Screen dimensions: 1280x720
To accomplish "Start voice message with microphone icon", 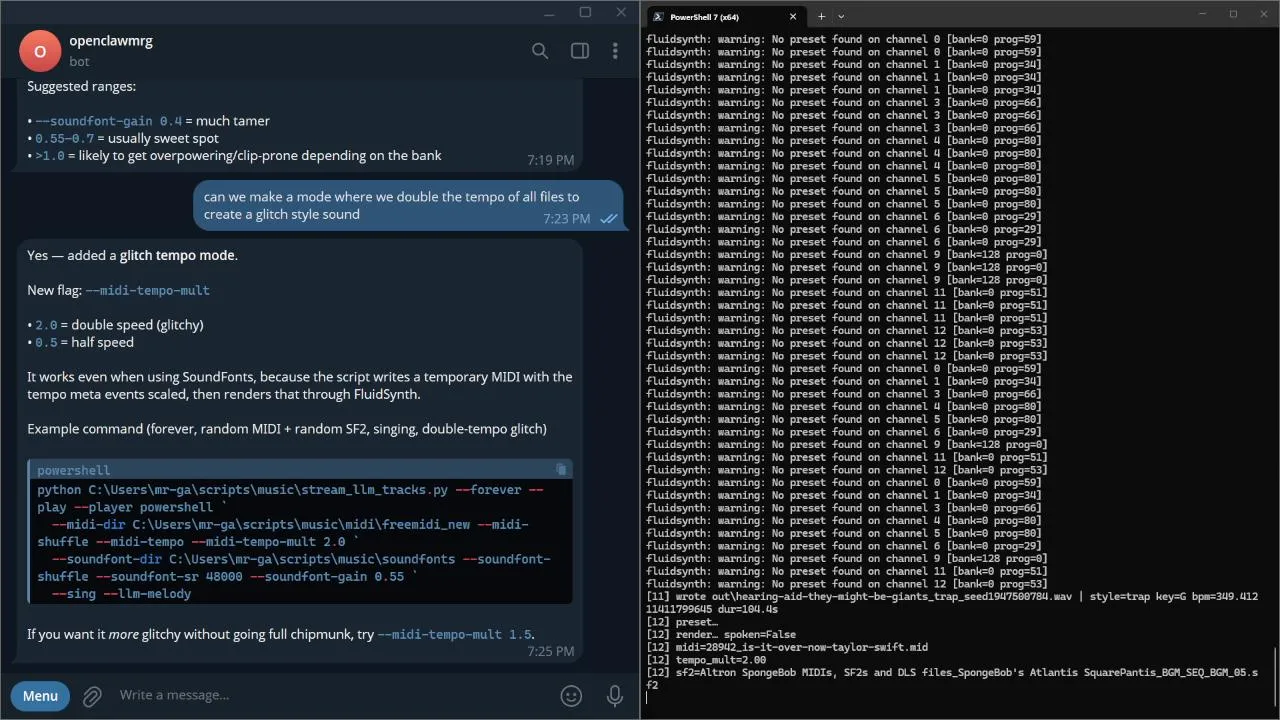I will click(x=615, y=695).
